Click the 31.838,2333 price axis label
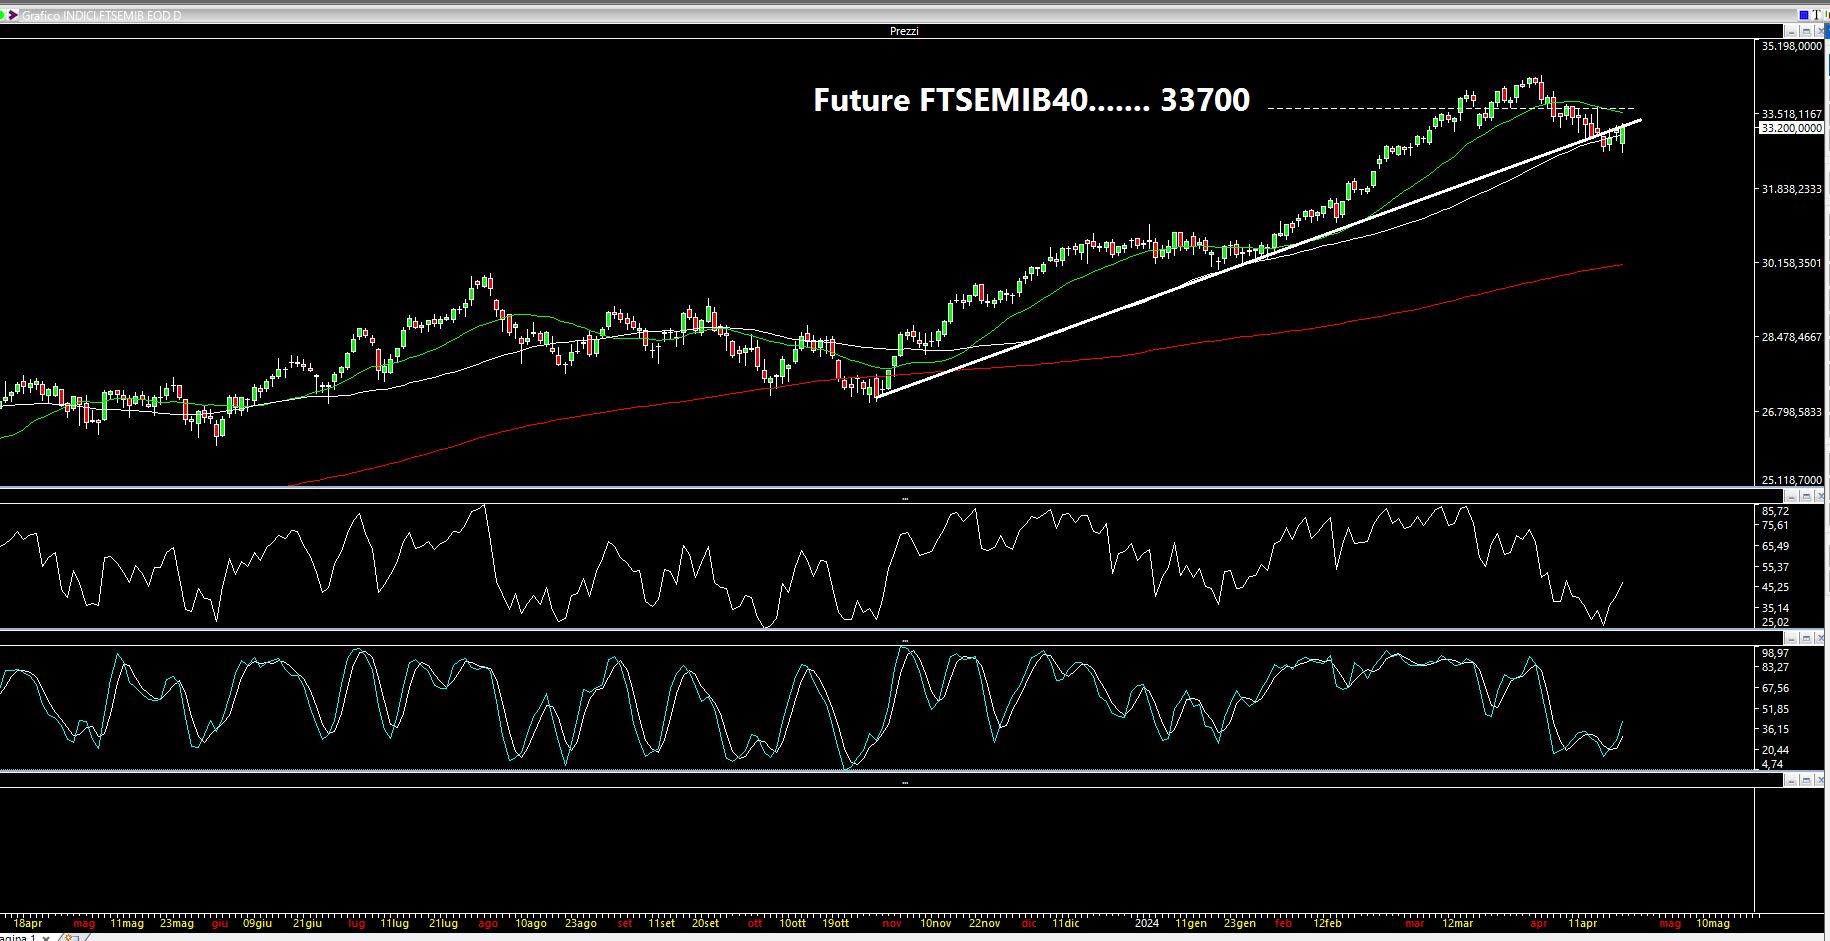This screenshot has width=1830, height=941. click(1791, 189)
